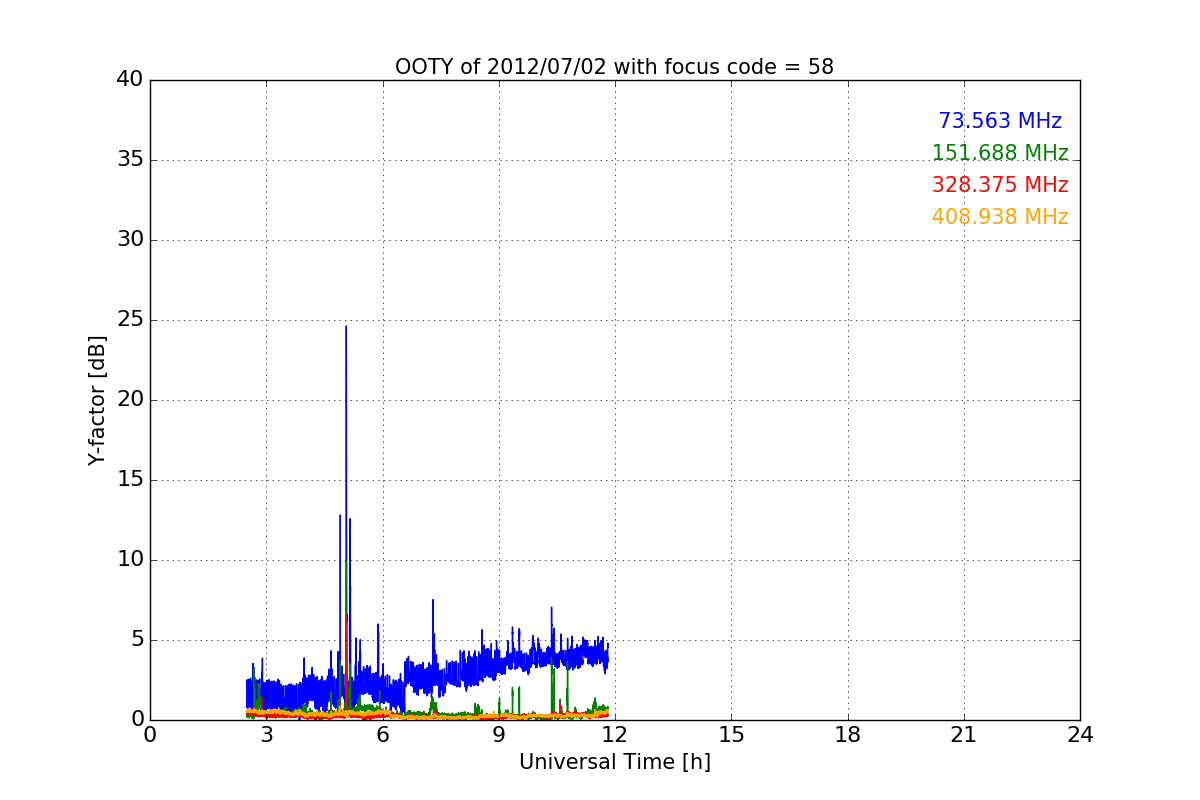Image resolution: width=1200 pixels, height=800 pixels.
Task: Click the plot title 'OOTY of 2012/07/02 with focus code = 58'
Action: pyautogui.click(x=614, y=67)
